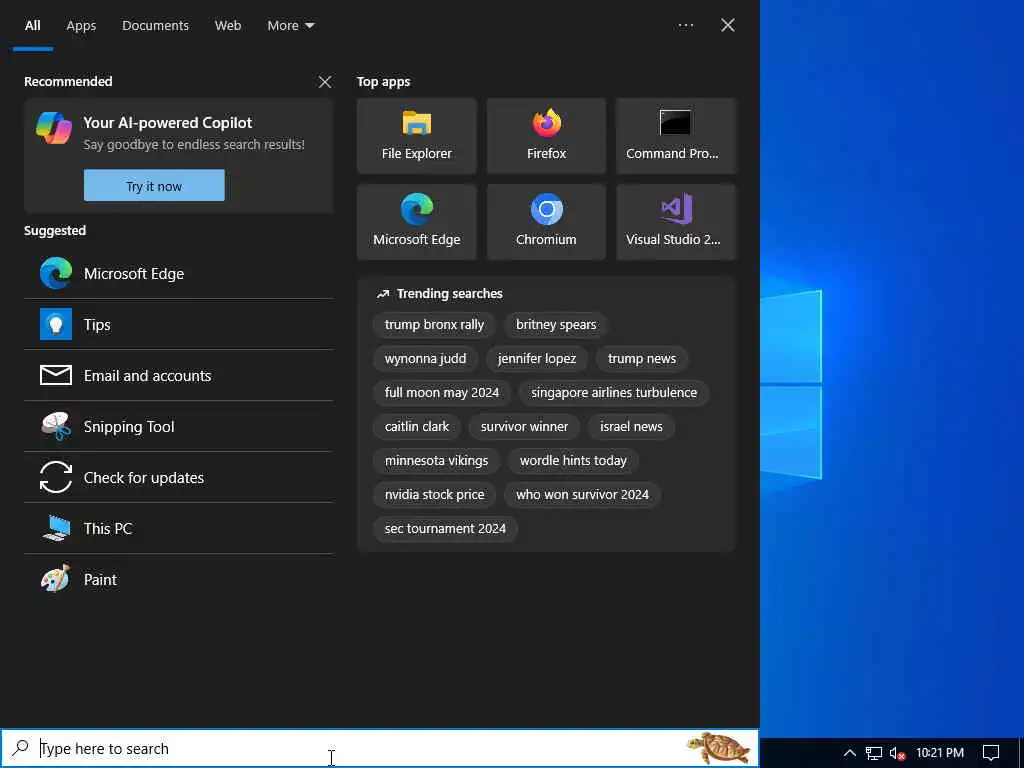Search trending 'britney spears'
The image size is (1024, 768).
click(x=556, y=325)
